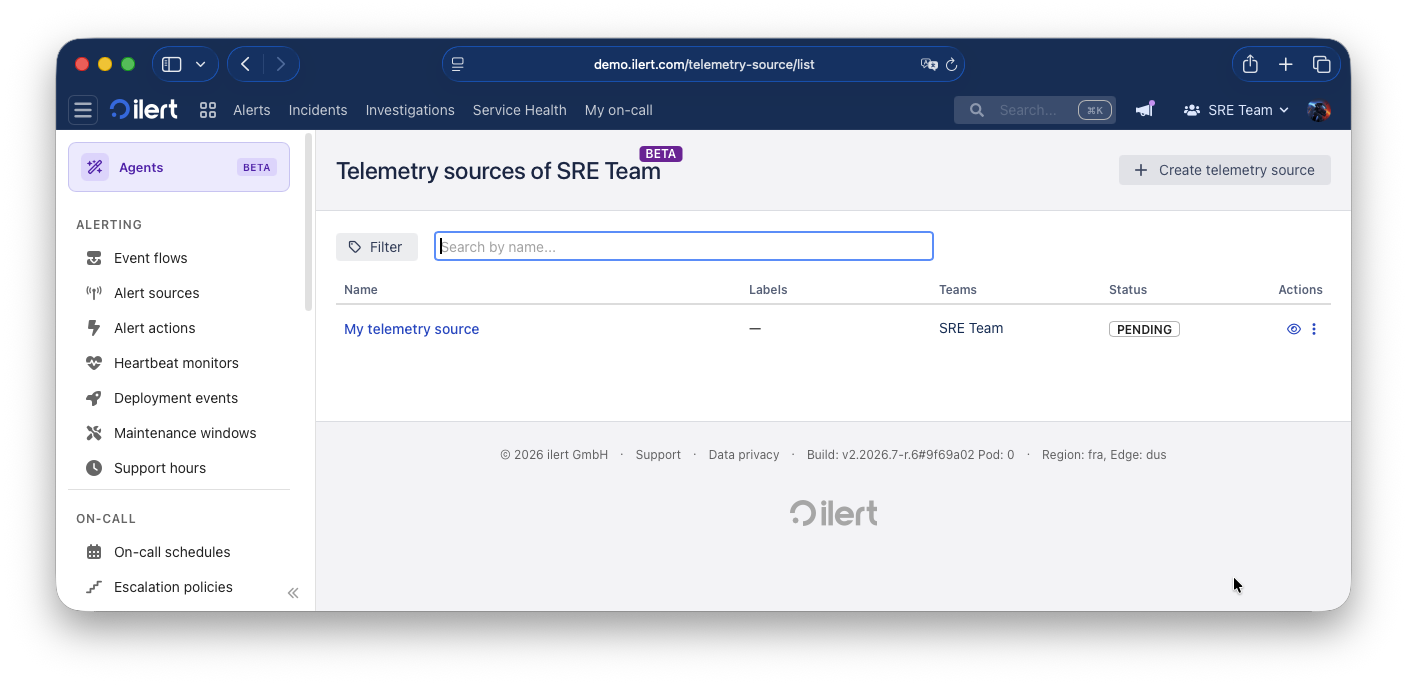Focus the Search by name field
The height and width of the screenshot is (685, 1407).
(x=684, y=247)
